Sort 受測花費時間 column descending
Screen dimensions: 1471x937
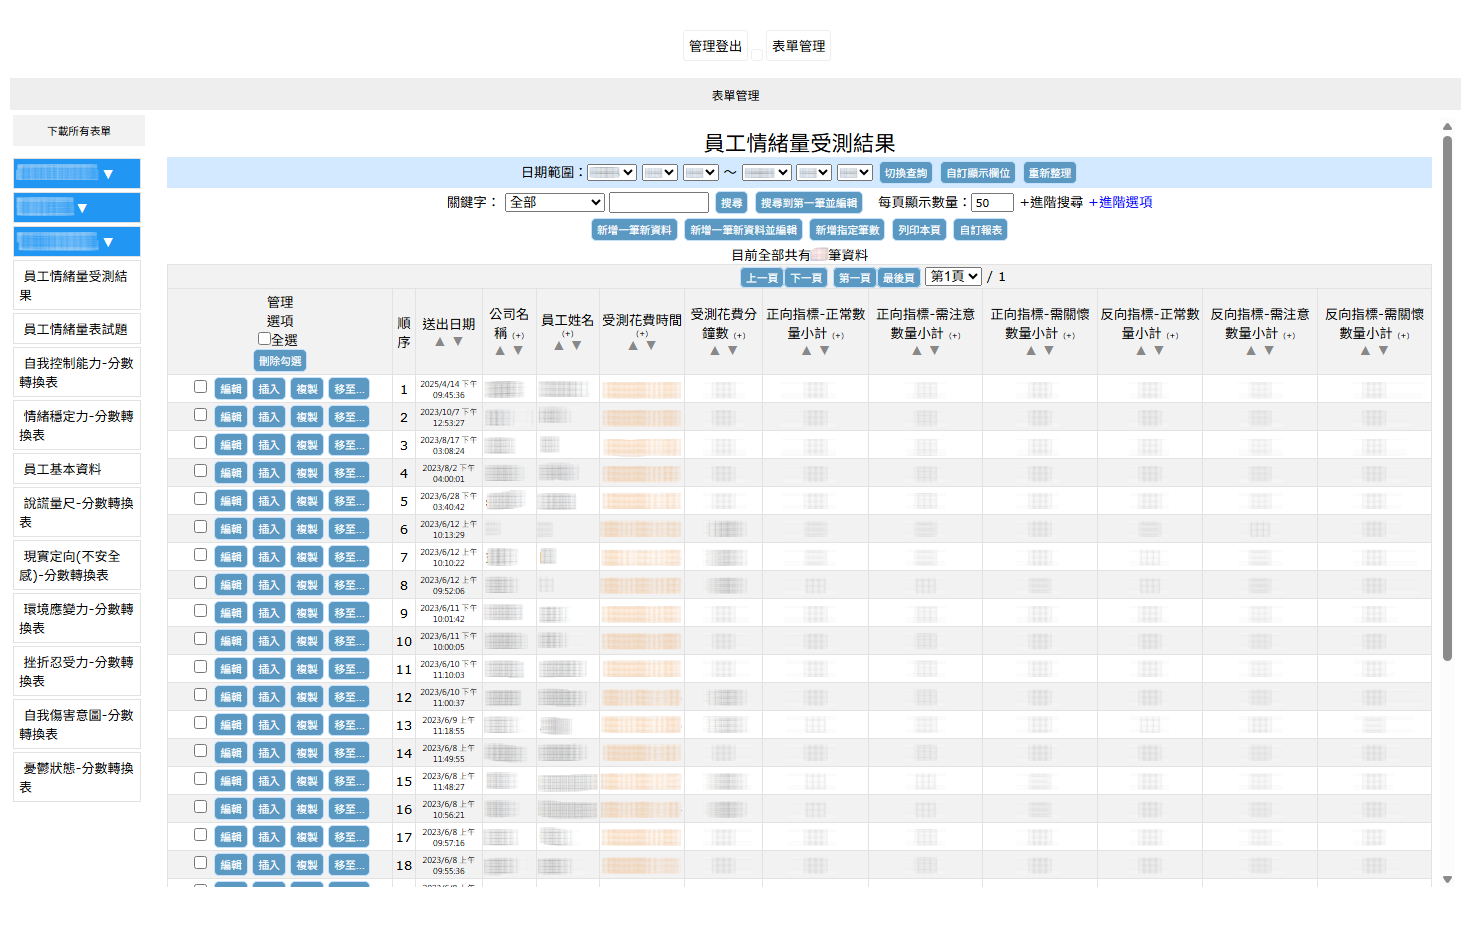[x=651, y=346]
